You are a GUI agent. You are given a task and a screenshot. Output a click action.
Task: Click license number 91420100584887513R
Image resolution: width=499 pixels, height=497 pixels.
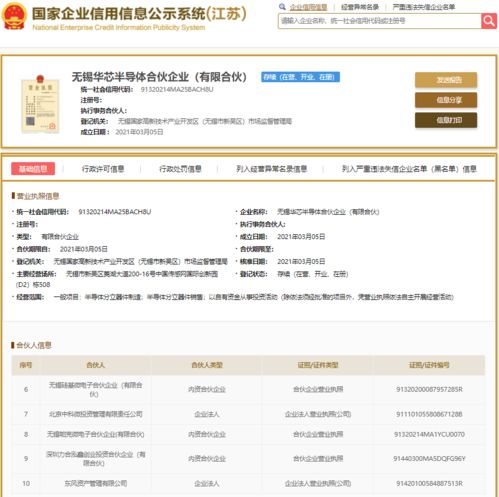pos(429,483)
